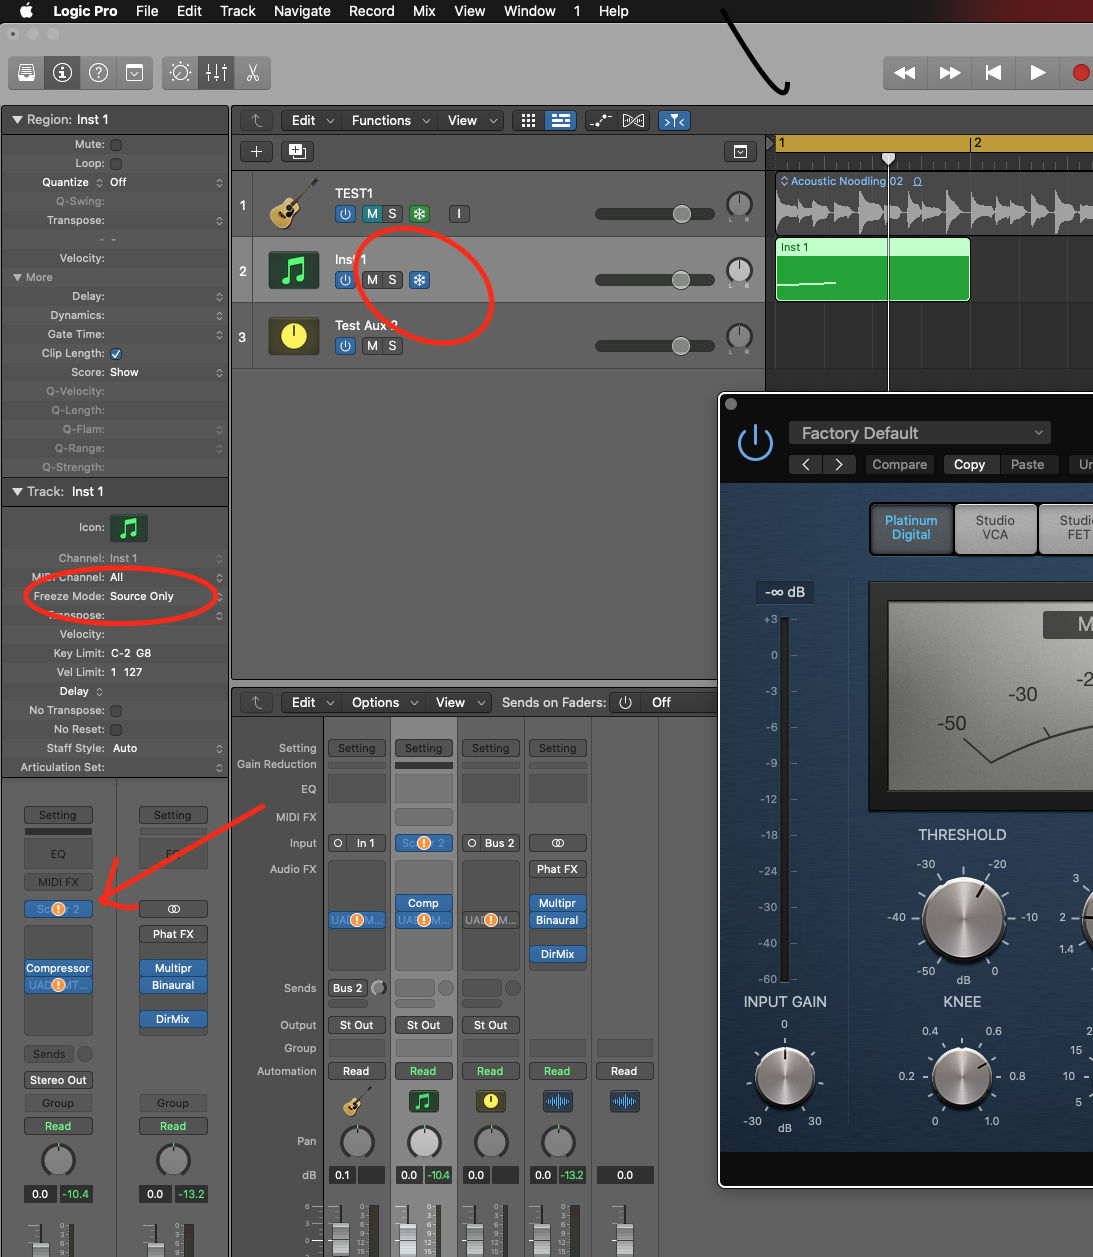The image size is (1093, 1257).
Task: Open the File menu in the menu bar
Action: coord(147,11)
